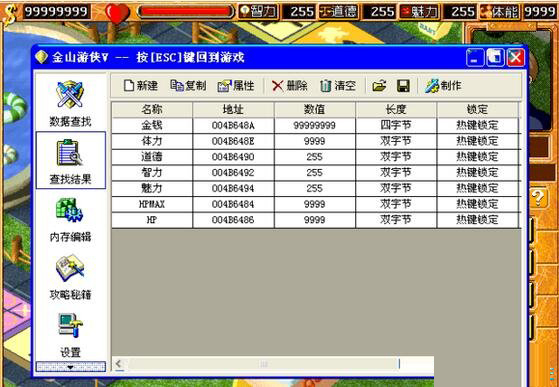Click the 魅力 stat label in game HUD
This screenshot has width=559, height=387.
(x=419, y=11)
